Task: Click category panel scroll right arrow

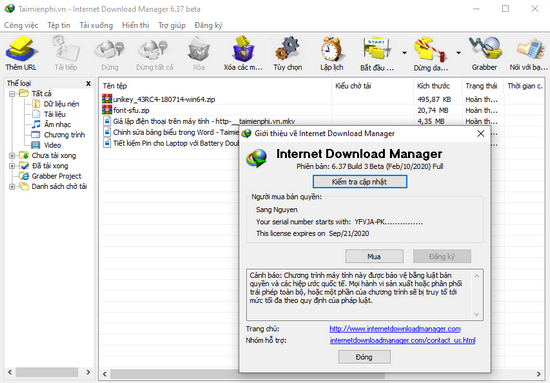Action: click(x=88, y=372)
